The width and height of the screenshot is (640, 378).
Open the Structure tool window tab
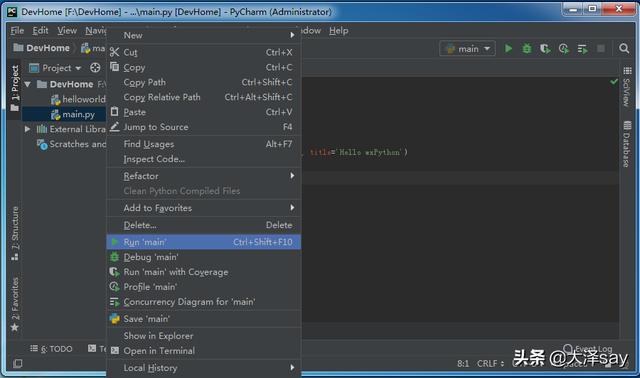pyautogui.click(x=15, y=233)
